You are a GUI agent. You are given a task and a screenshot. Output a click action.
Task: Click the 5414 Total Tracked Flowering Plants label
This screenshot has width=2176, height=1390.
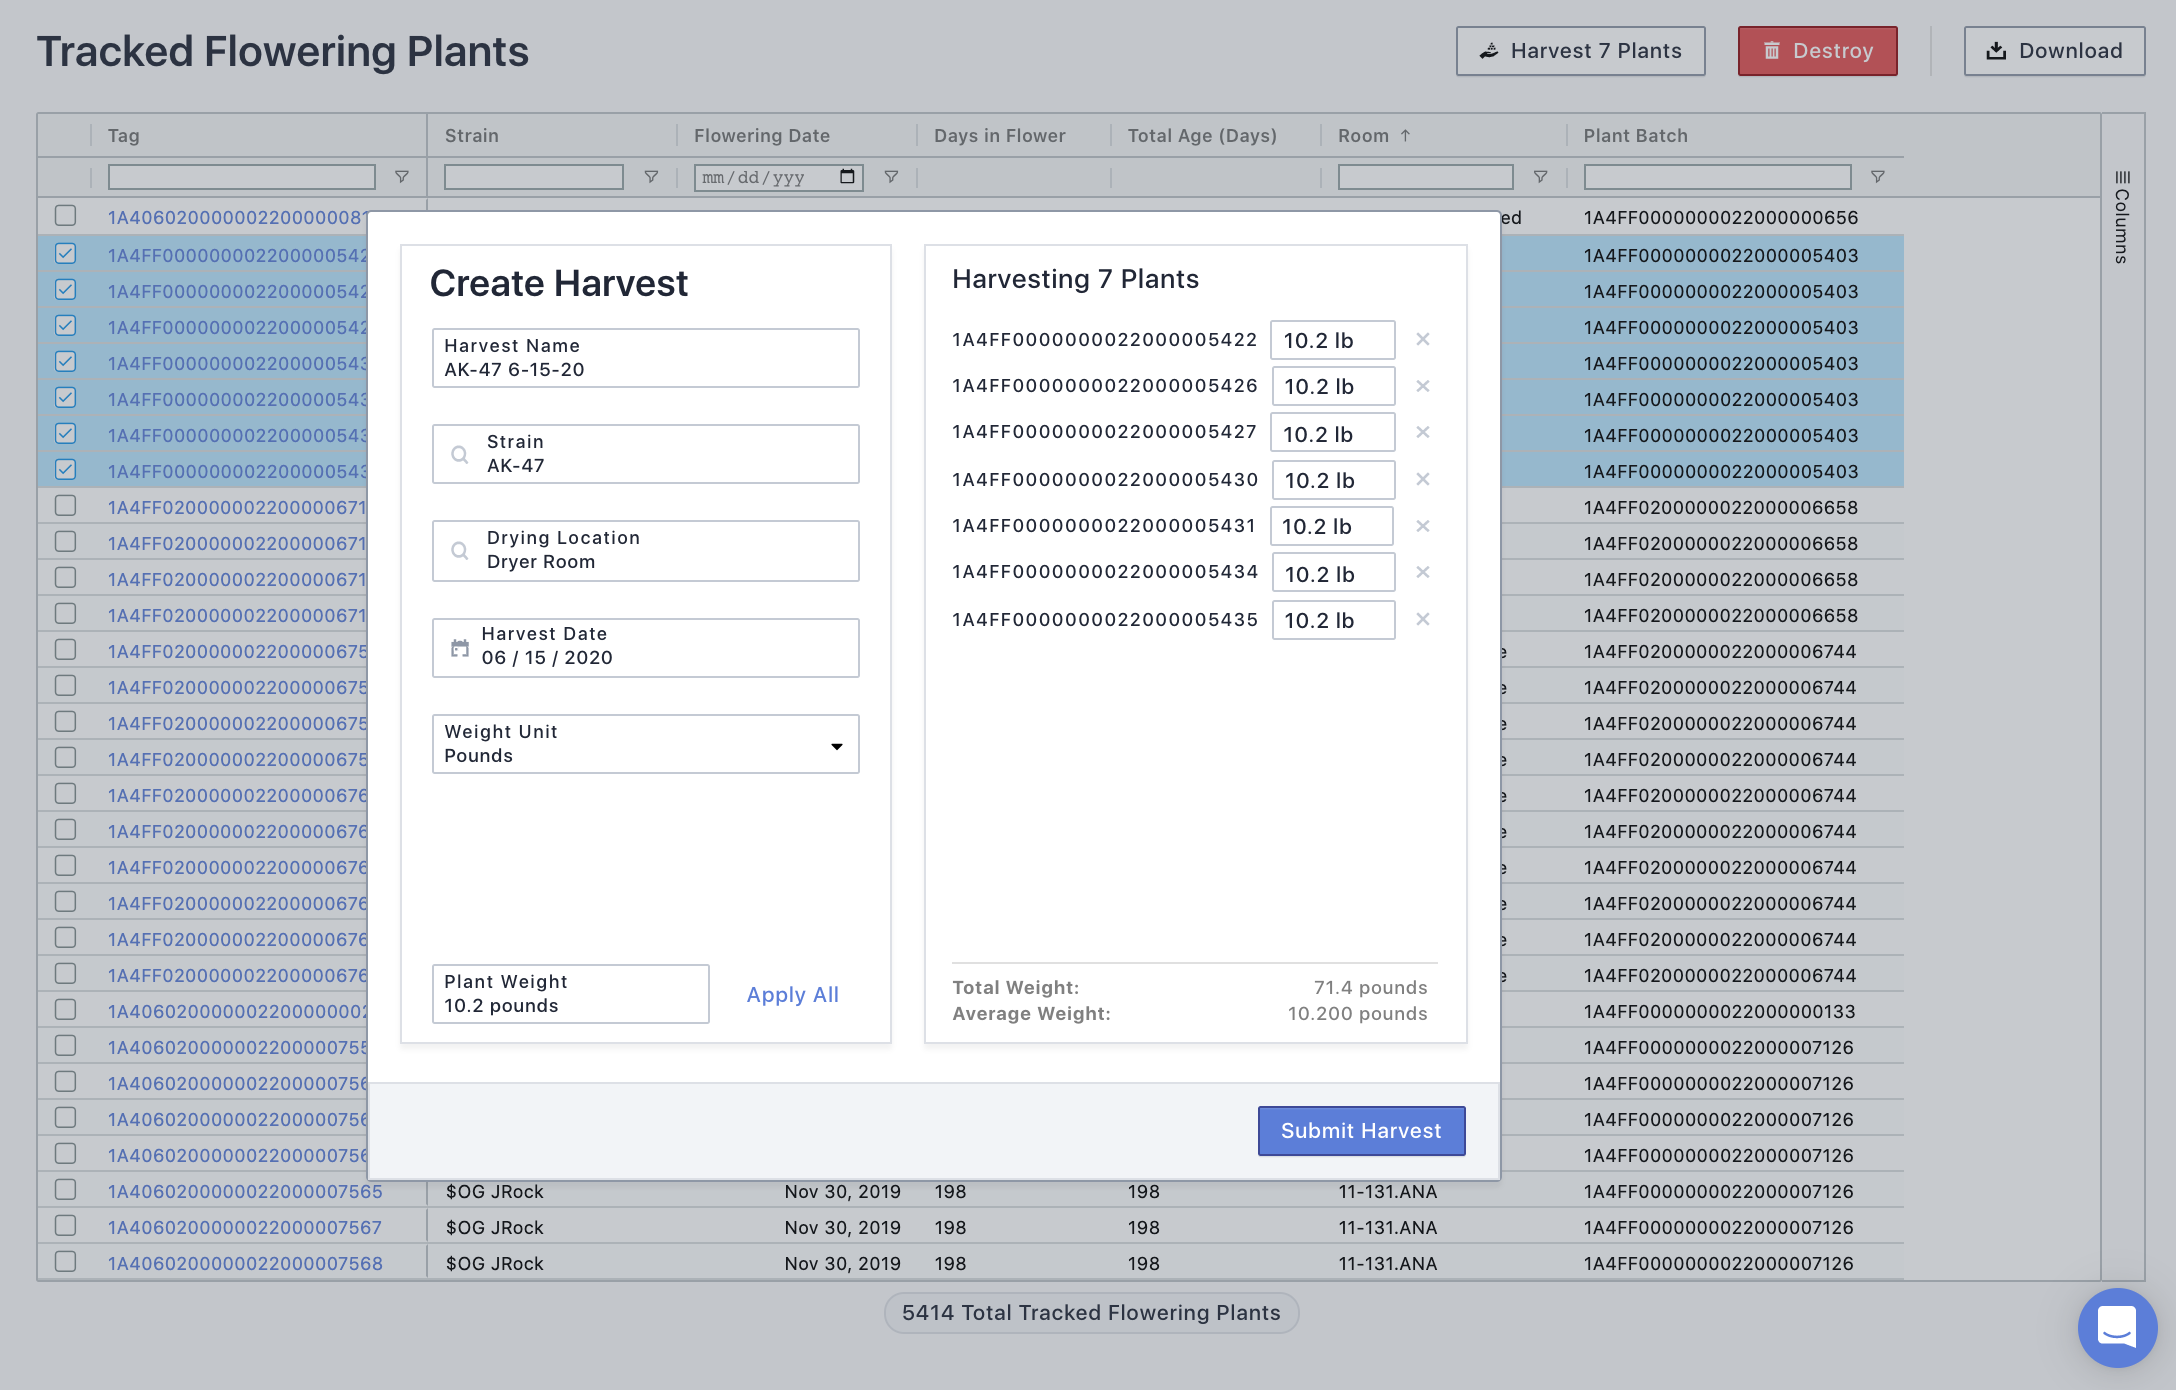pyautogui.click(x=1091, y=1313)
